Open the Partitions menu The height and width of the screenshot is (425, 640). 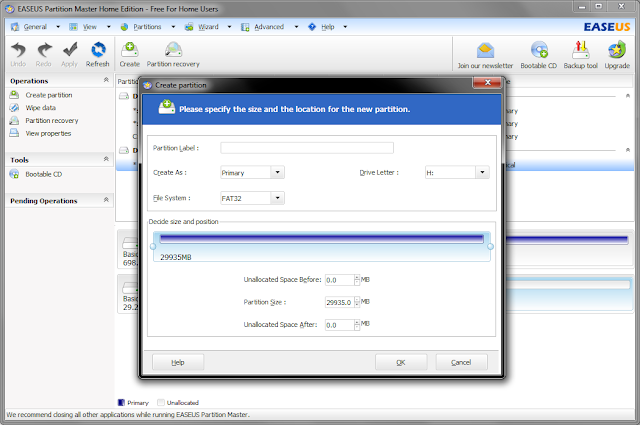click(x=147, y=27)
